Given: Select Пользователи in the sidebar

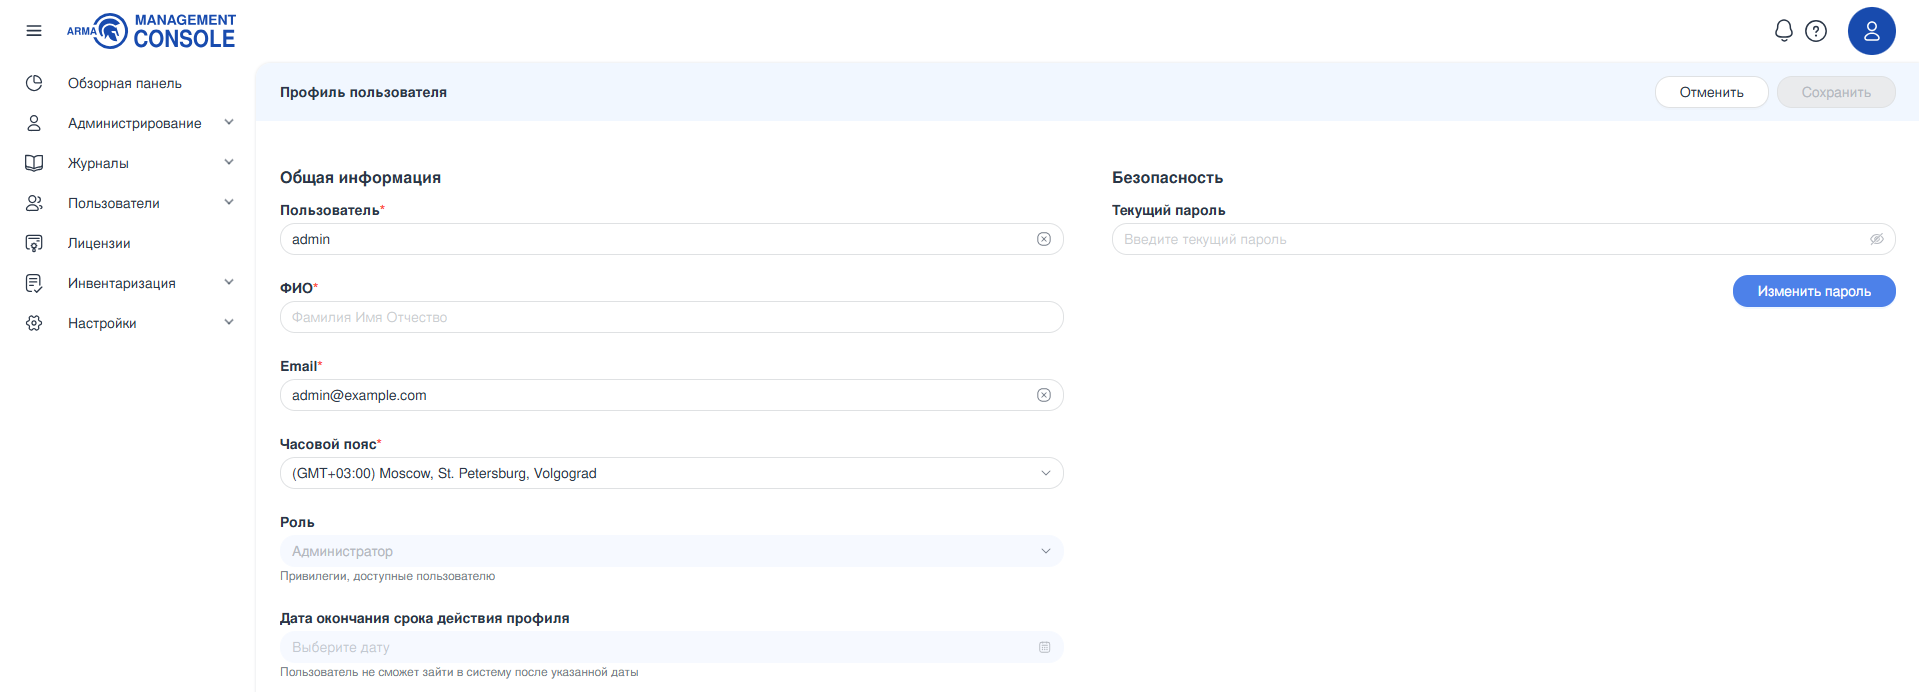Looking at the screenshot, I should click(x=113, y=203).
